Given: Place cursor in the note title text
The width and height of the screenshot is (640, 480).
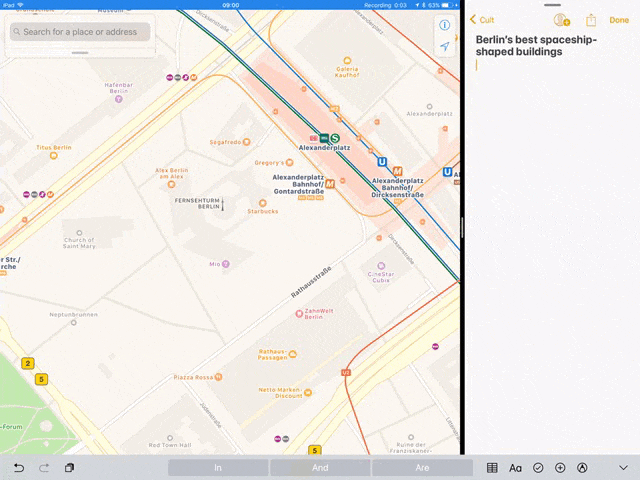Looking at the screenshot, I should (536, 45).
